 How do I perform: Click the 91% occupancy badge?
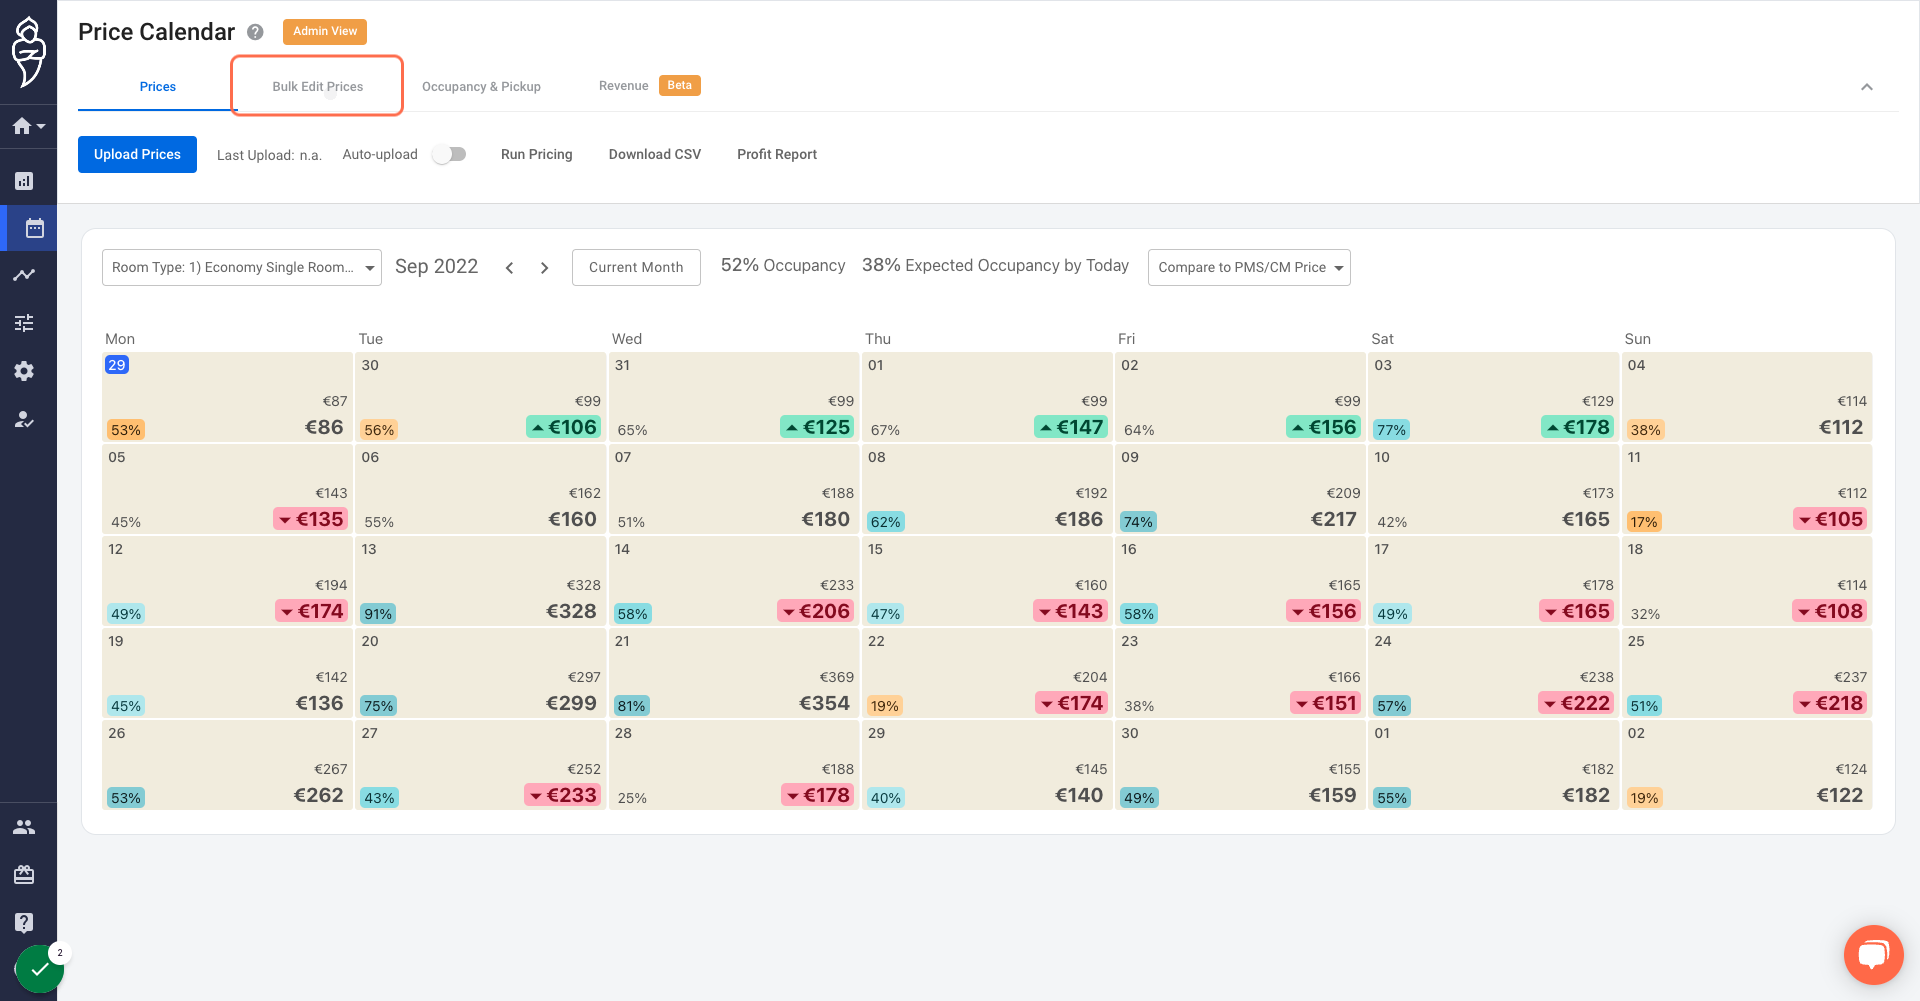[x=378, y=614]
